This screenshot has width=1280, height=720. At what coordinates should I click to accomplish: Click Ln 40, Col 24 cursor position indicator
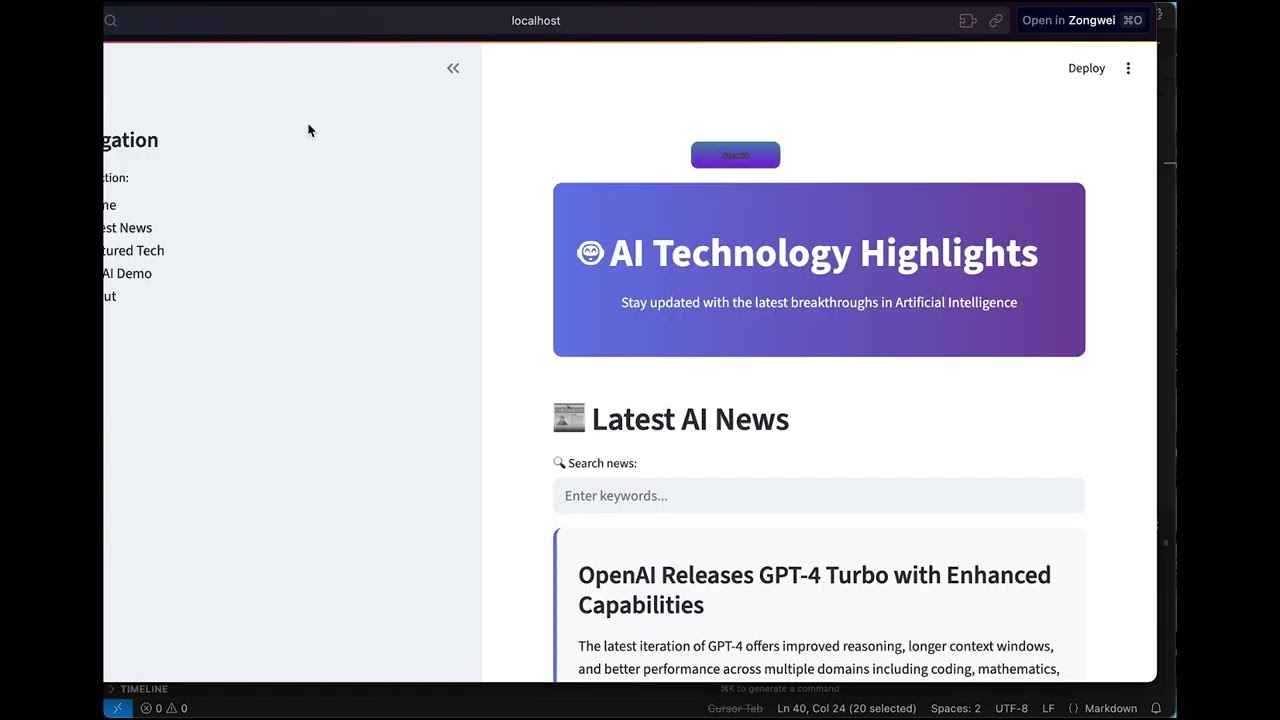pyautogui.click(x=846, y=708)
